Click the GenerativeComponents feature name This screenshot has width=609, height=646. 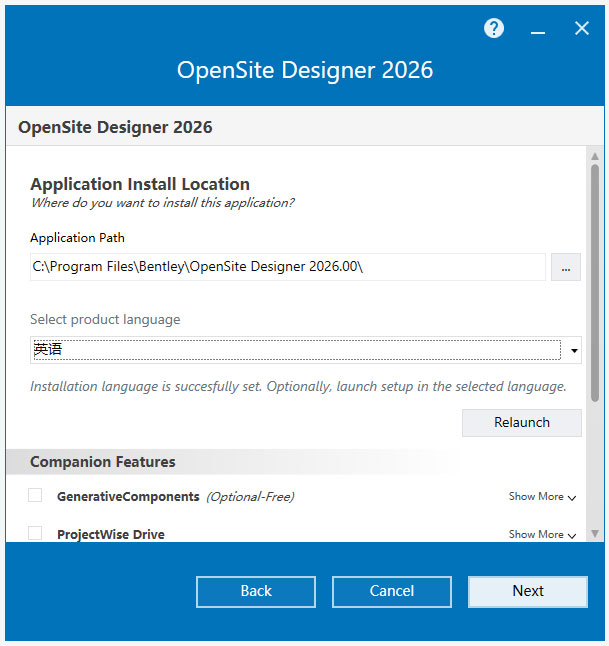point(128,496)
